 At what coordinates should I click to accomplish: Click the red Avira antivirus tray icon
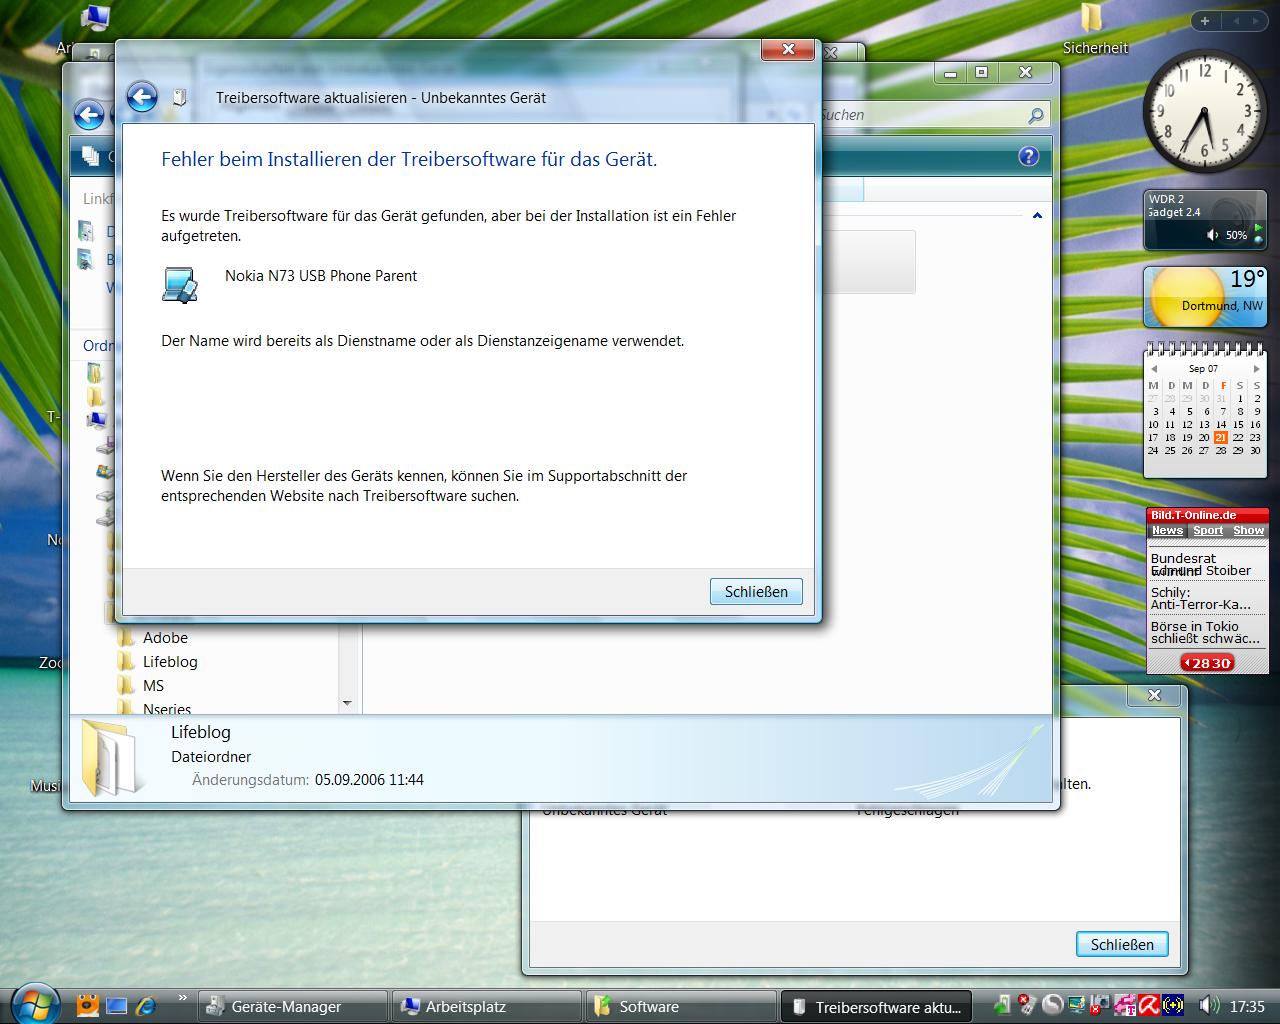pyautogui.click(x=1148, y=1006)
